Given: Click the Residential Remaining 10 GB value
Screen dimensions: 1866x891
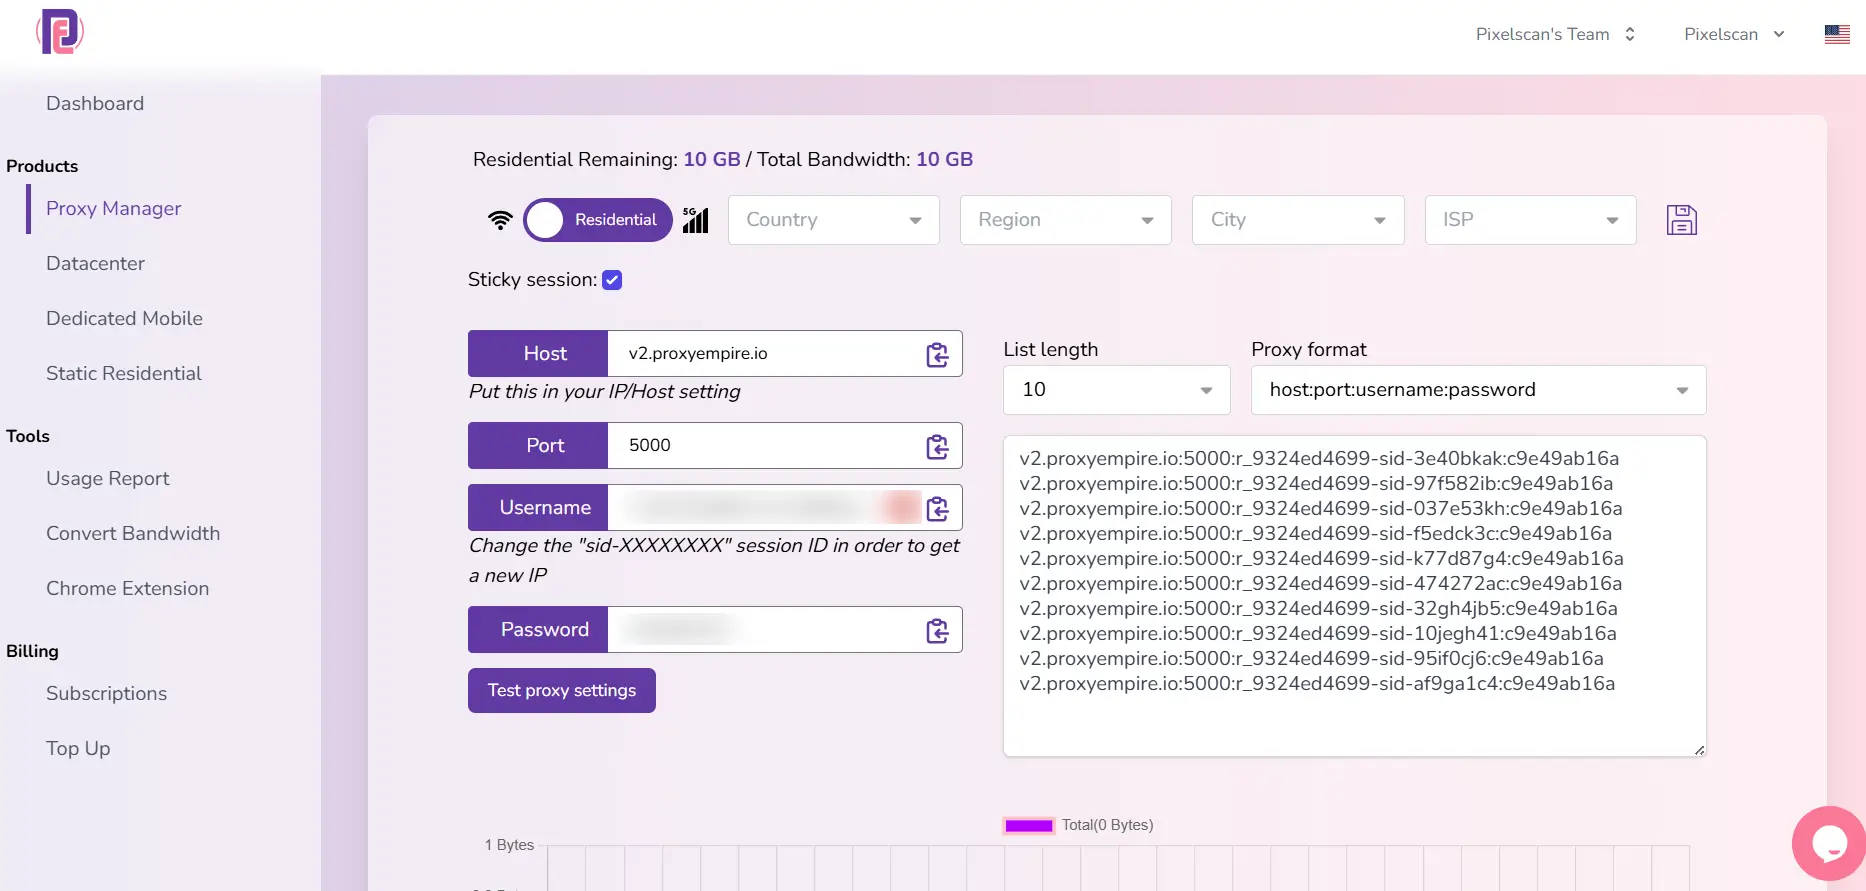Looking at the screenshot, I should [x=712, y=159].
